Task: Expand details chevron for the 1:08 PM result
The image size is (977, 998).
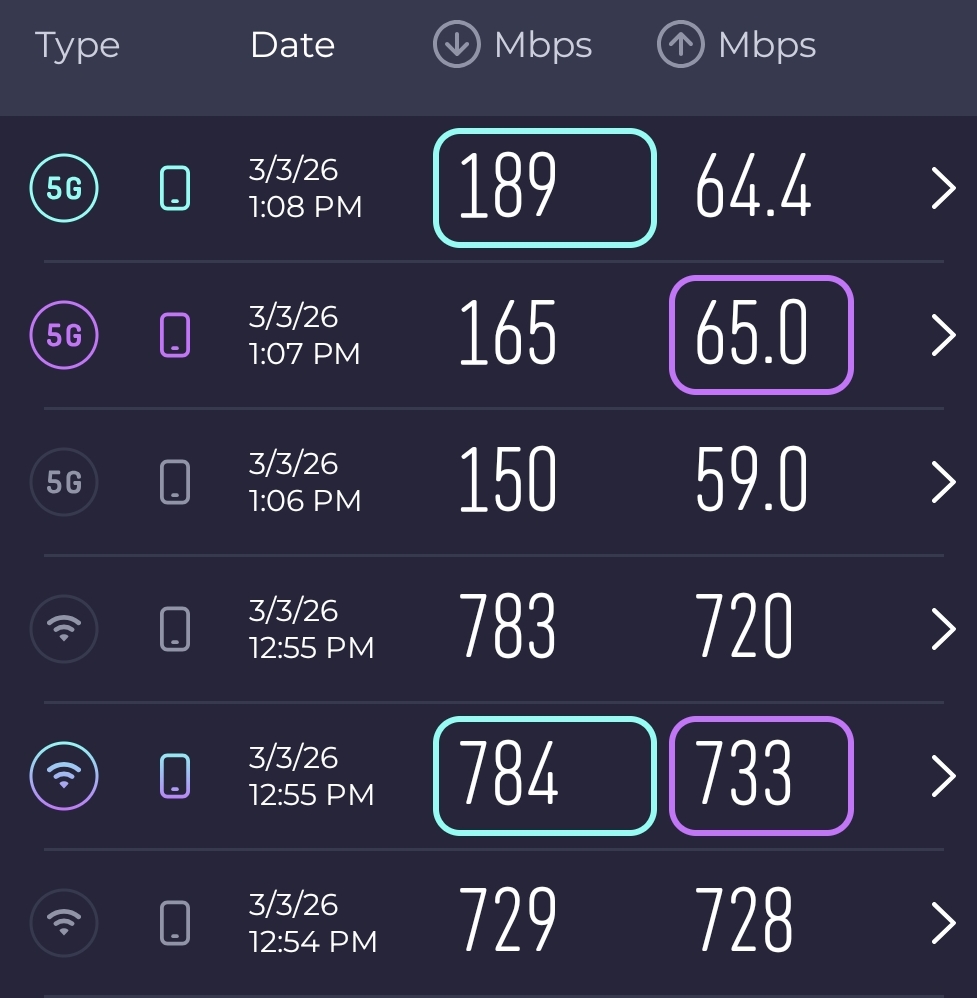Action: pyautogui.click(x=943, y=188)
